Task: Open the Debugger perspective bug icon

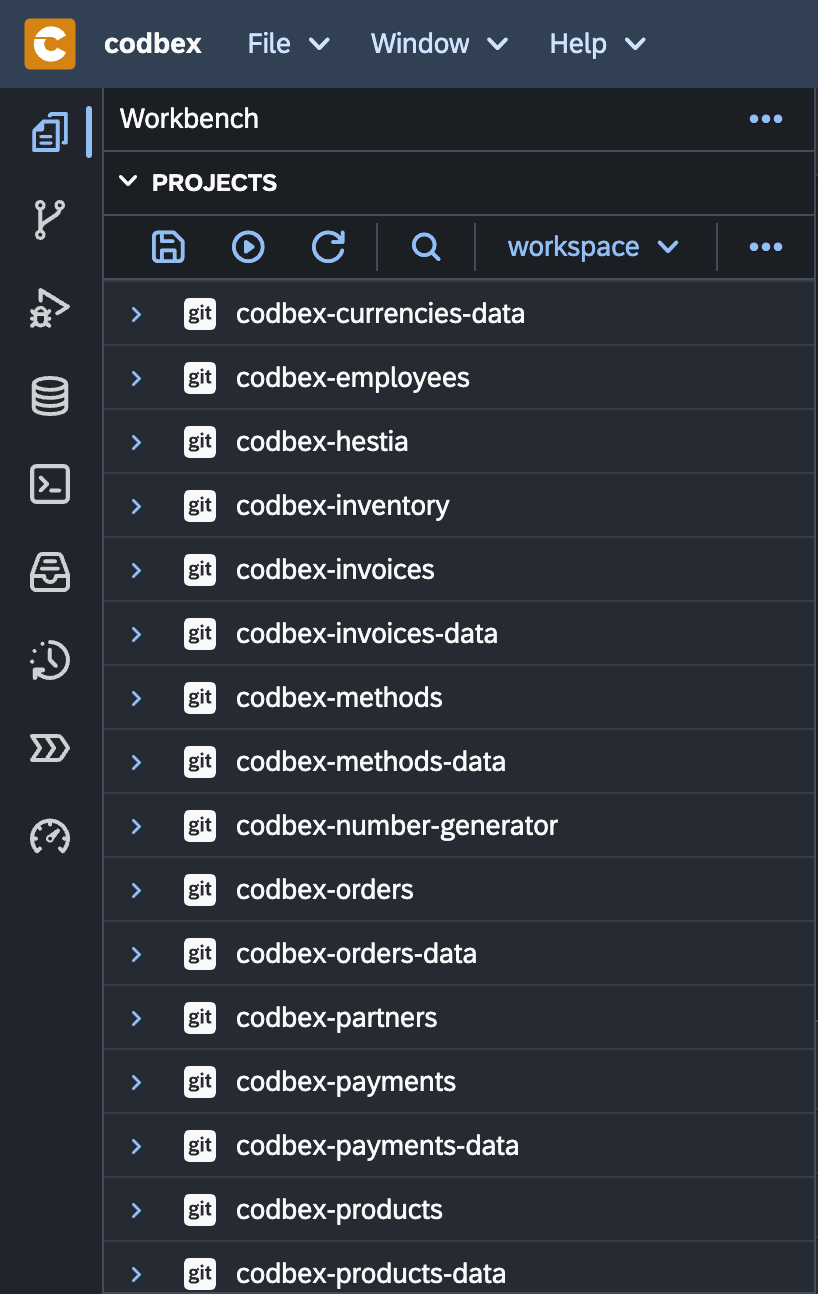Action: tap(50, 308)
